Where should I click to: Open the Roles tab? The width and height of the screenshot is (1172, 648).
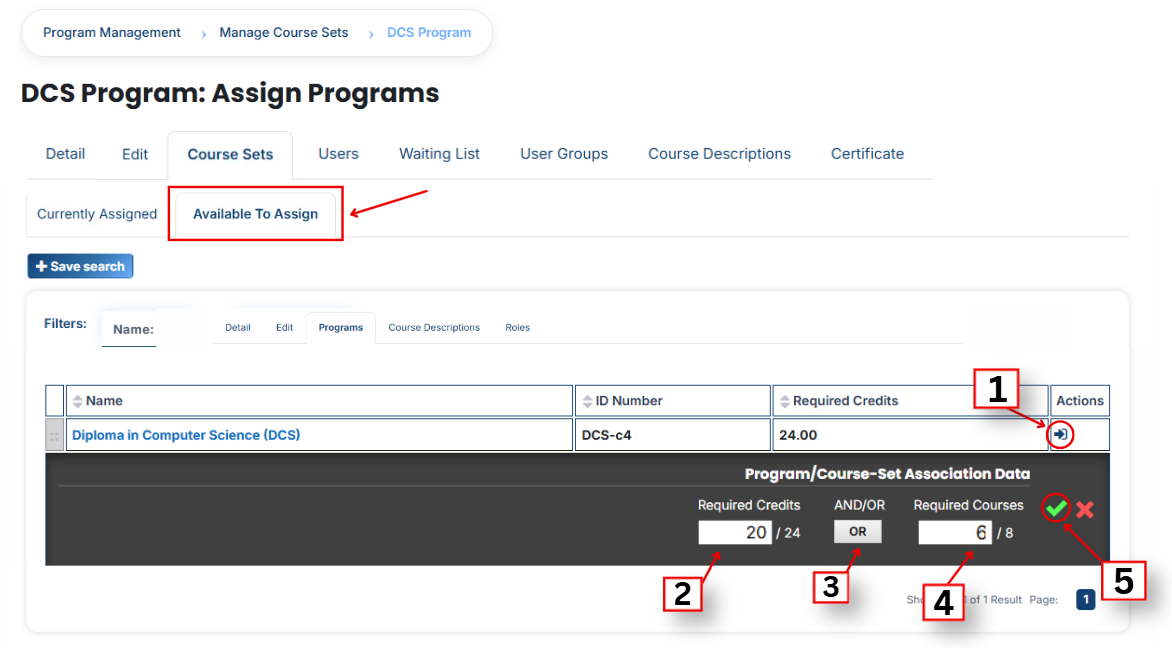pos(517,327)
